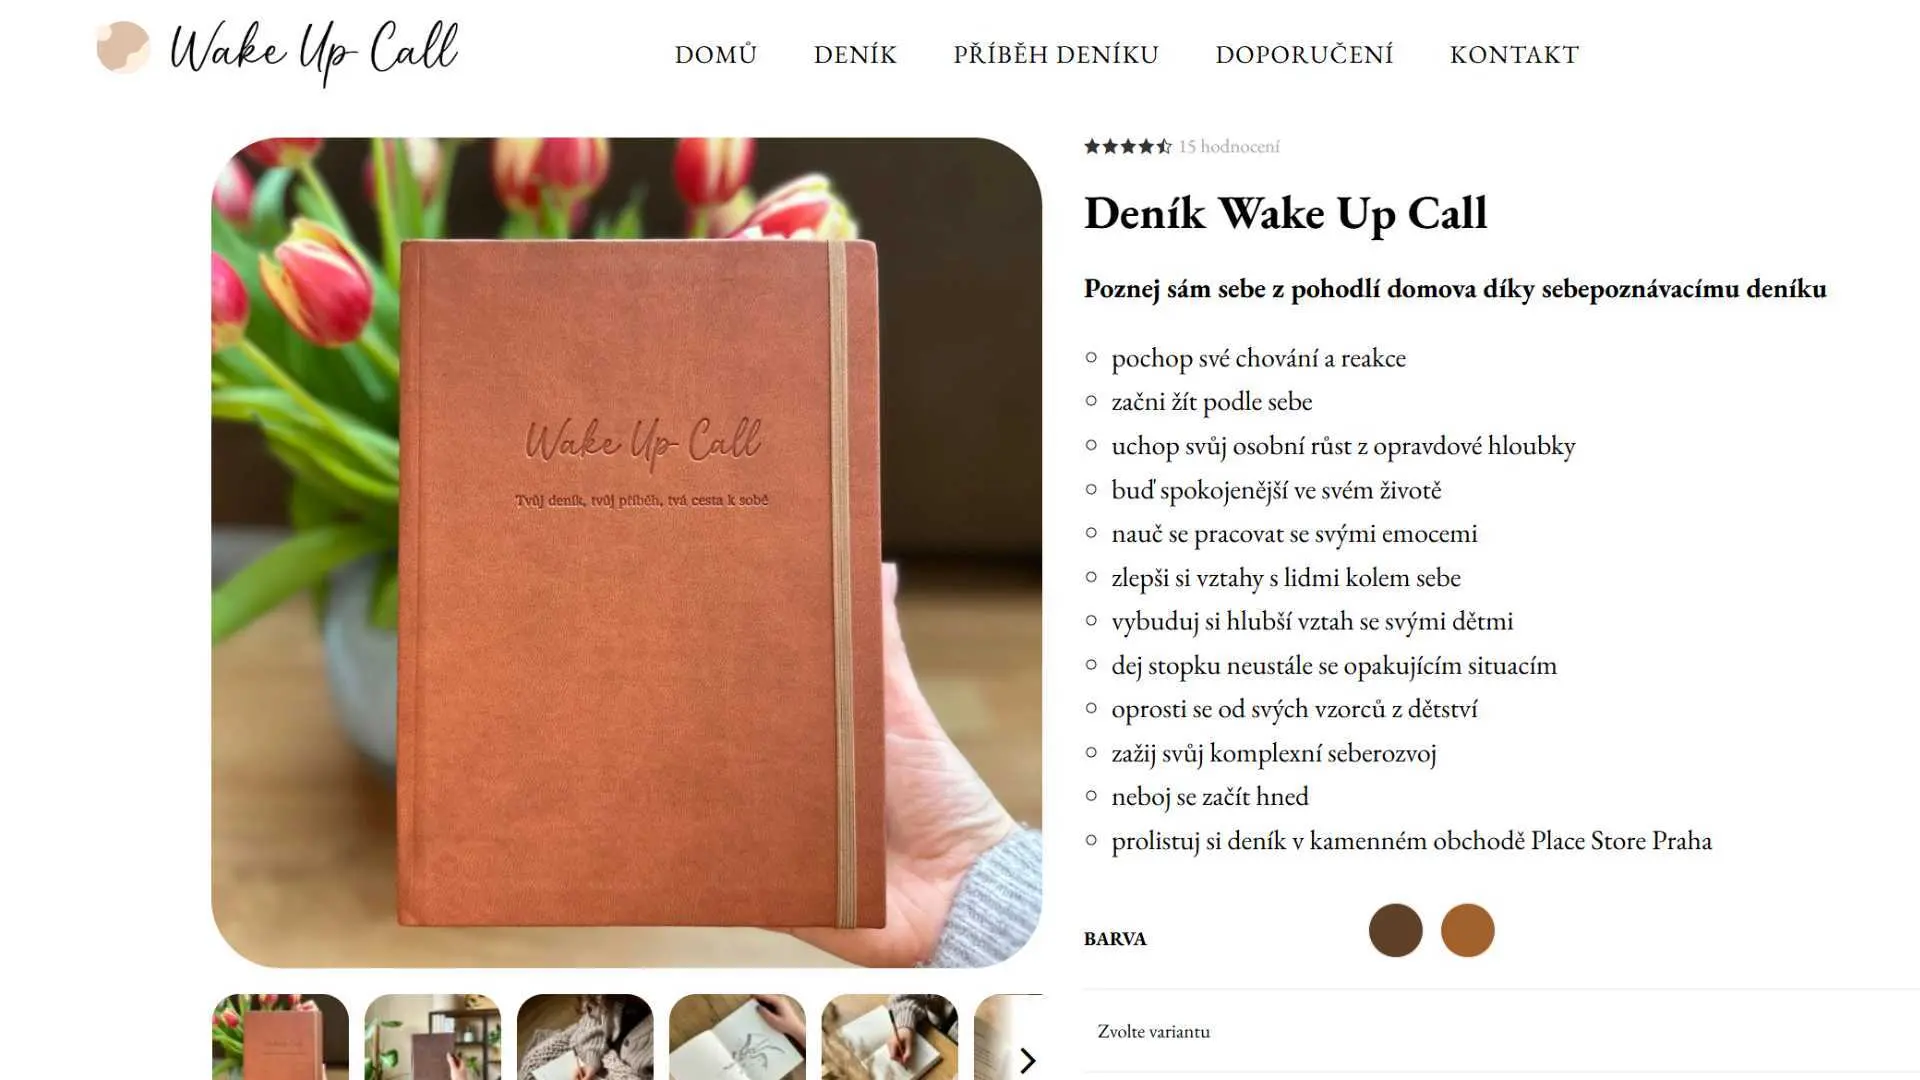Open the DOMŮ menu item
Image resolution: width=1920 pixels, height=1080 pixels.
click(x=716, y=55)
